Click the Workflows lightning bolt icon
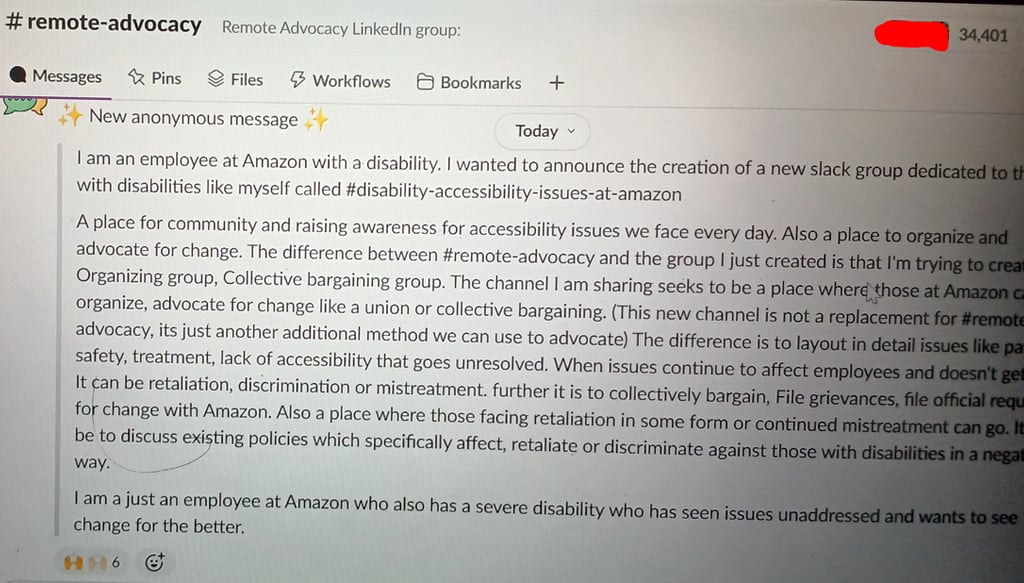1024x583 pixels. 297,81
